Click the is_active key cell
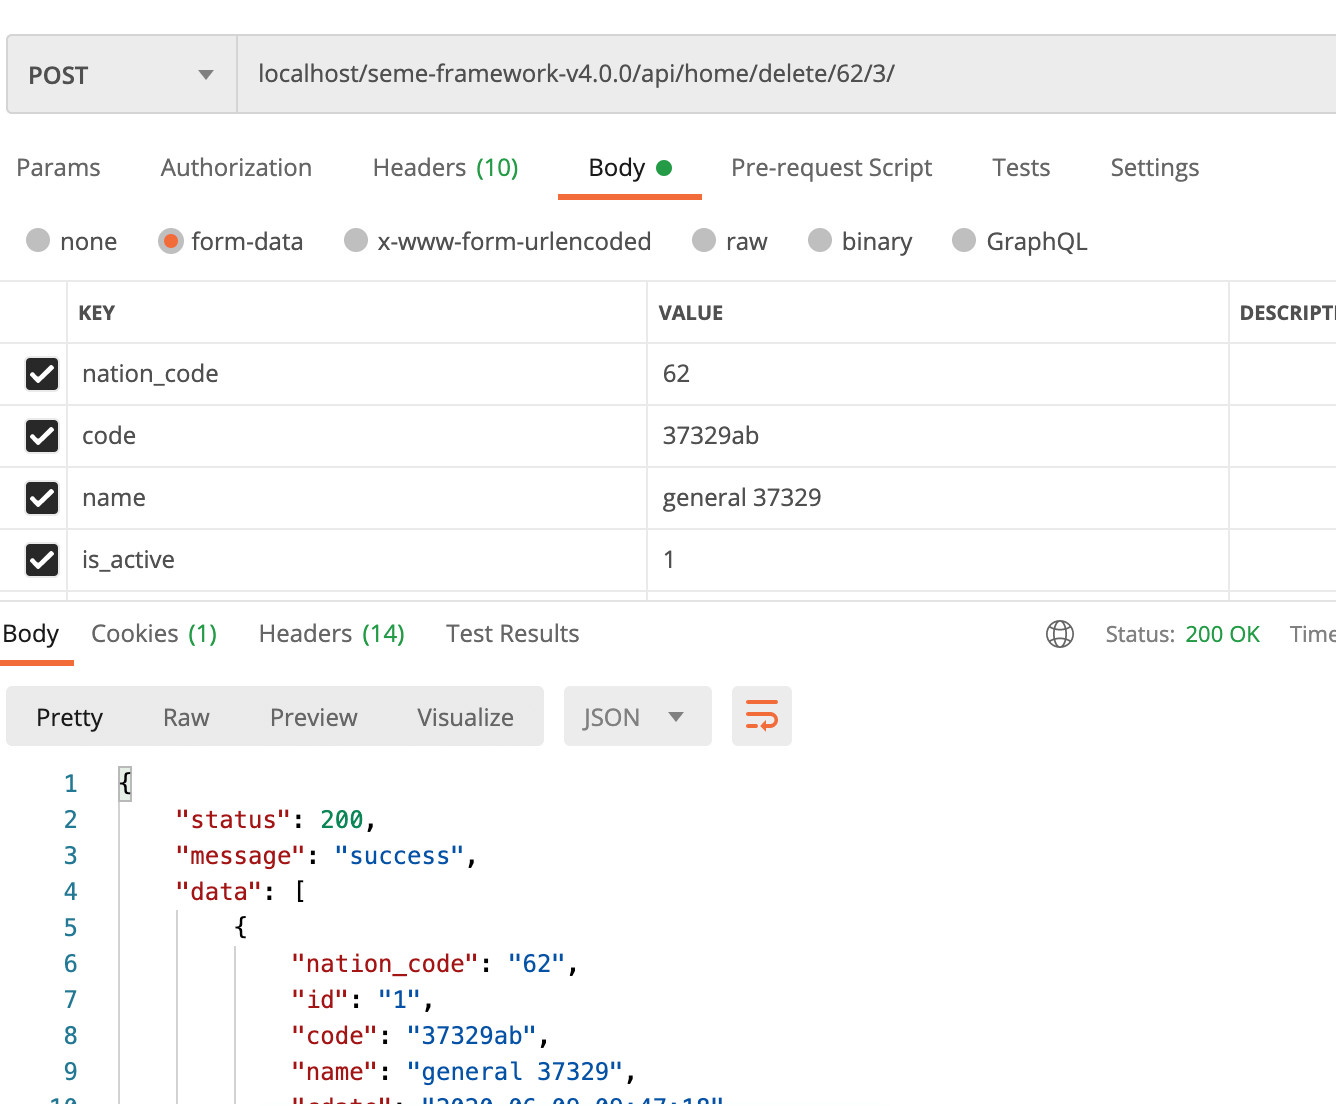1336x1106 pixels. (x=357, y=560)
